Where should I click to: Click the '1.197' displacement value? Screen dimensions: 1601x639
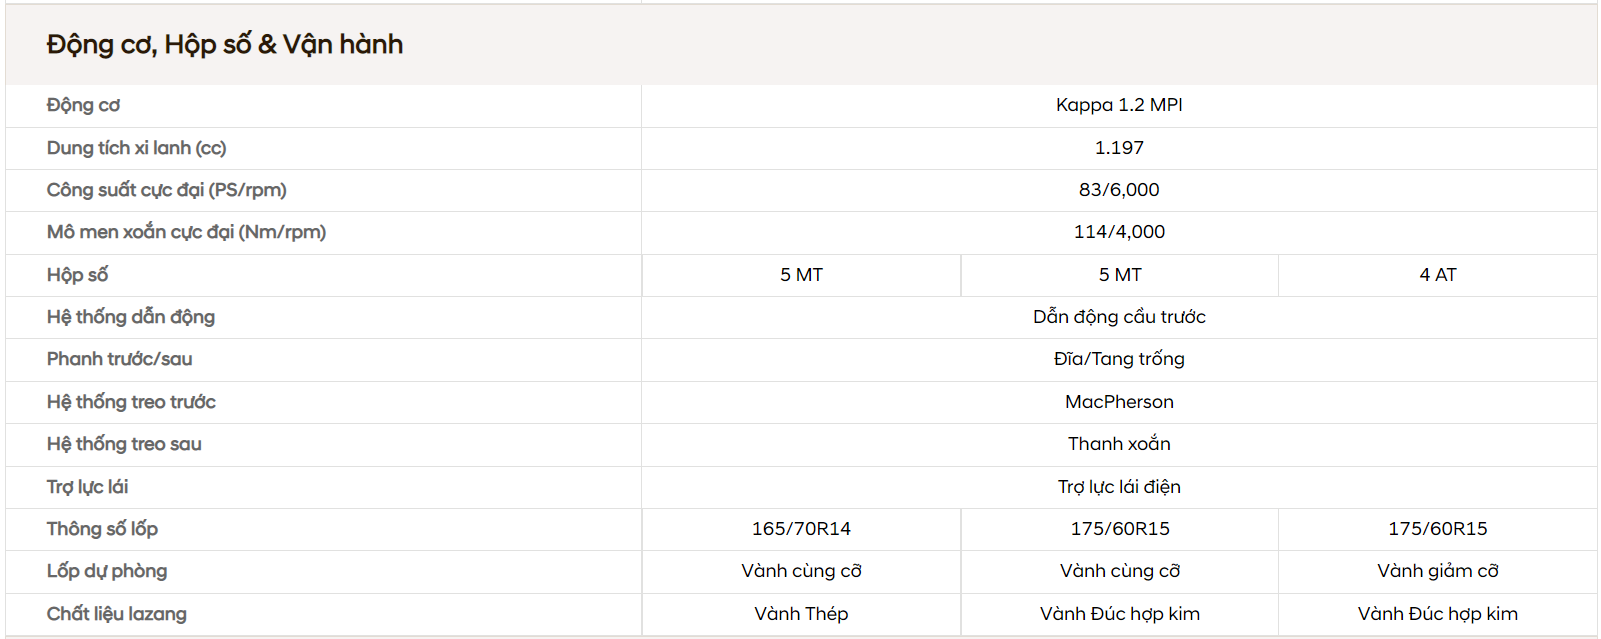(x=1119, y=148)
